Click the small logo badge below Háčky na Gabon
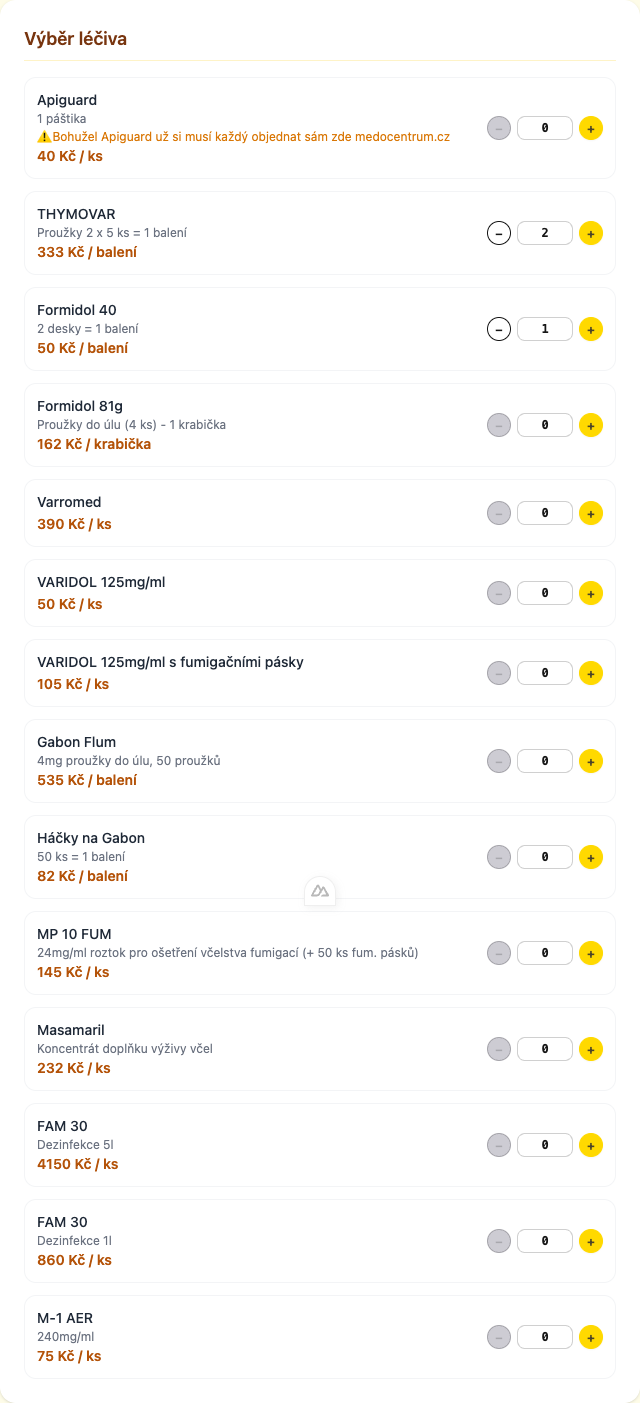Image resolution: width=640 pixels, height=1403 pixels. (320, 890)
